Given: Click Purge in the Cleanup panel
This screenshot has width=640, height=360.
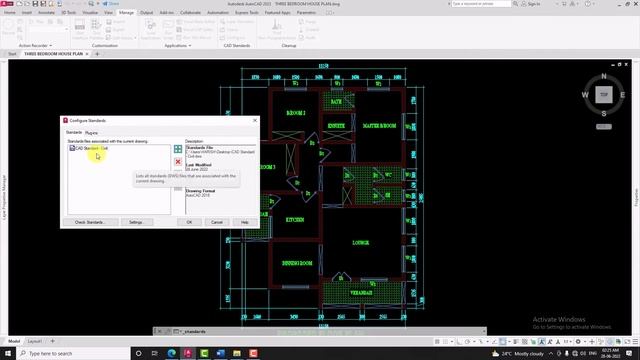Looking at the screenshot, I should coord(308,22).
